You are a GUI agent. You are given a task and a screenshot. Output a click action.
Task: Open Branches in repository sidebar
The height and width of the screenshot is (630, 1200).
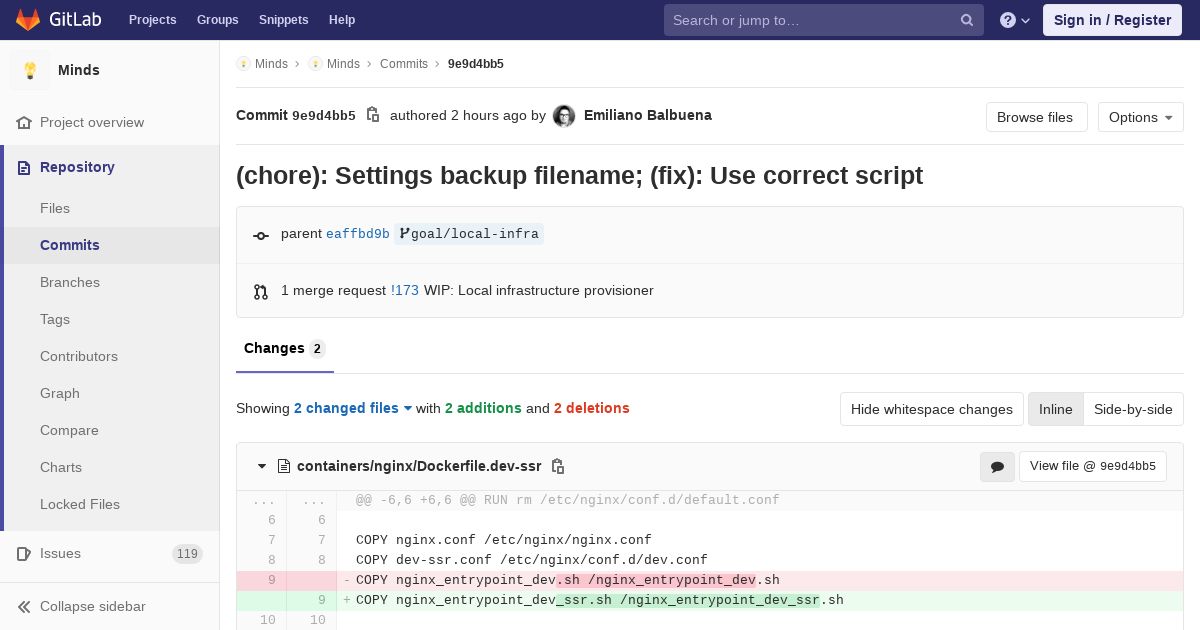click(x=70, y=282)
